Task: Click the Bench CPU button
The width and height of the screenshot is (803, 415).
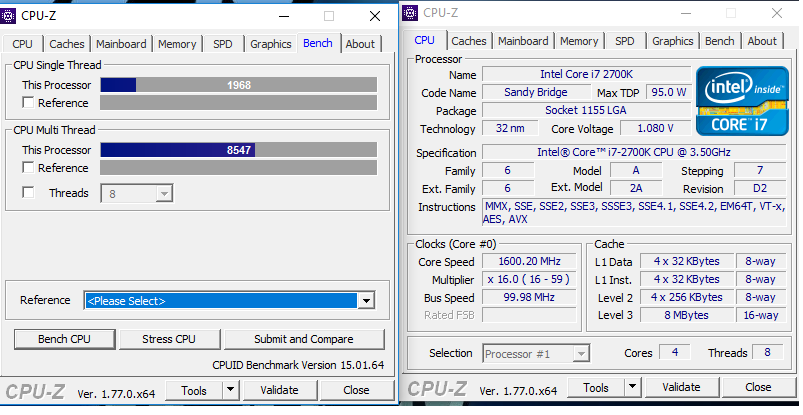Action: point(65,339)
